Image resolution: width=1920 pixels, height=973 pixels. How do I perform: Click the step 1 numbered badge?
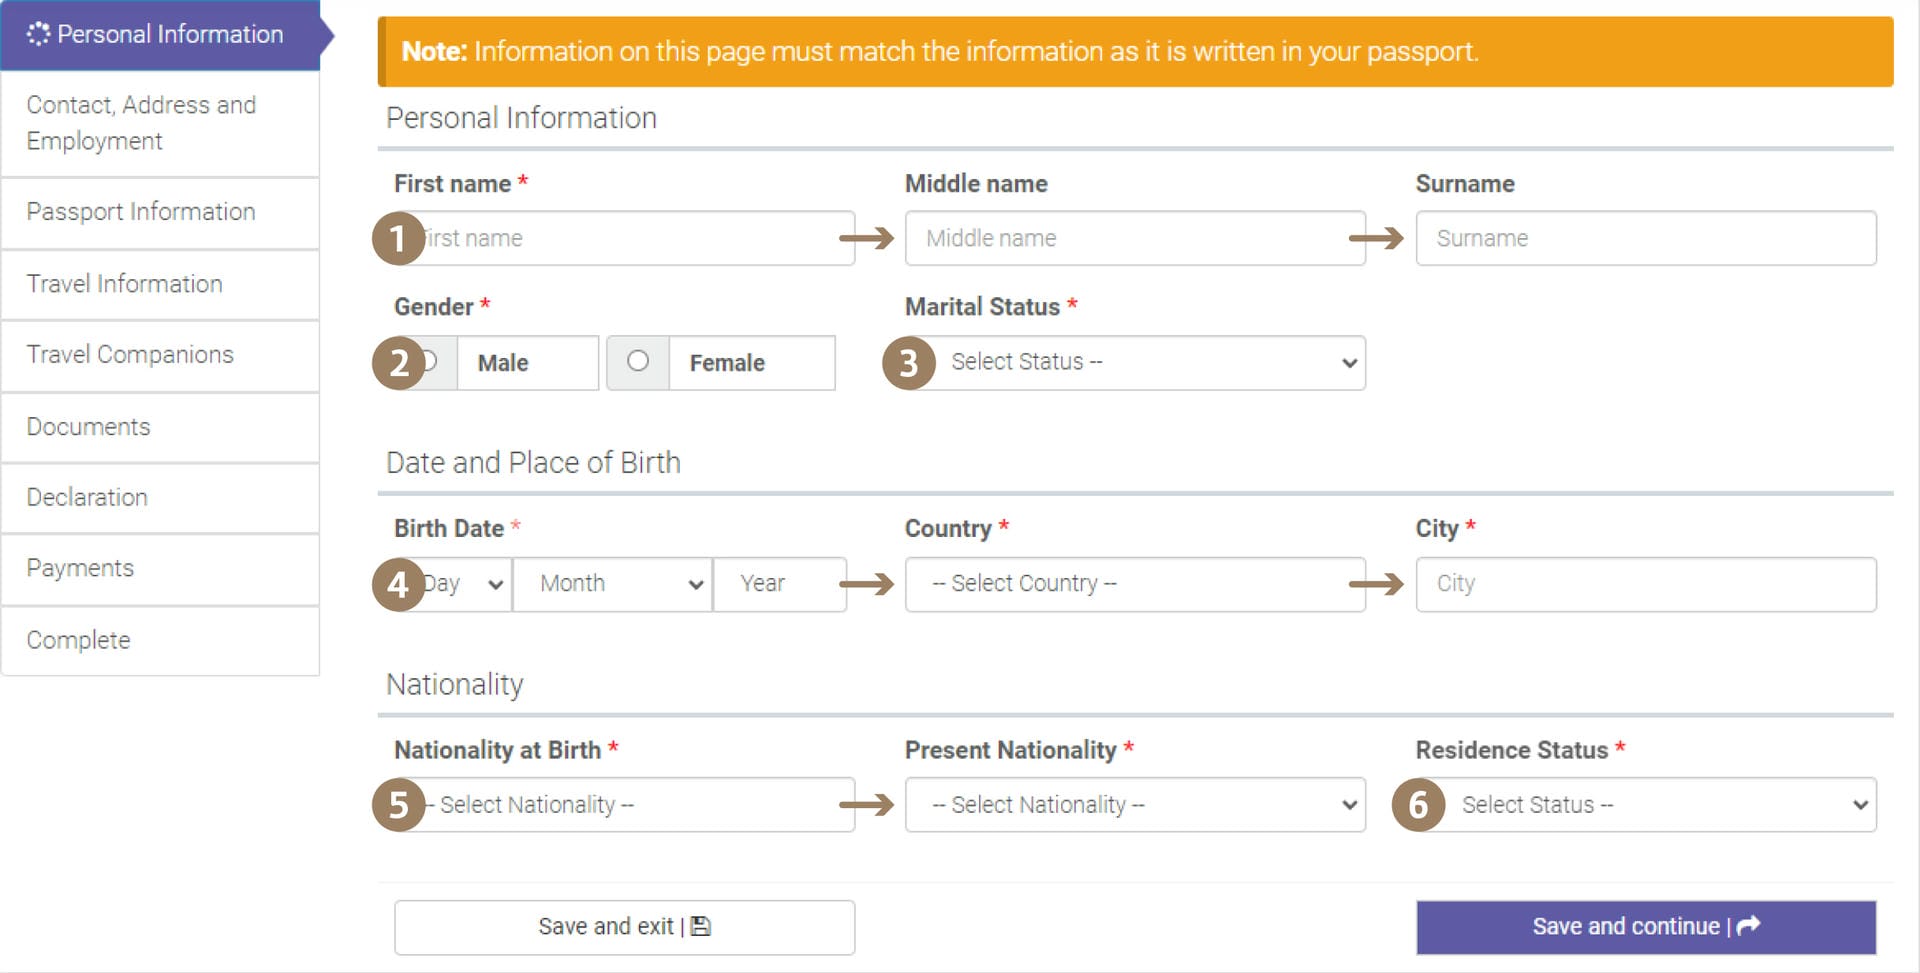(x=398, y=239)
